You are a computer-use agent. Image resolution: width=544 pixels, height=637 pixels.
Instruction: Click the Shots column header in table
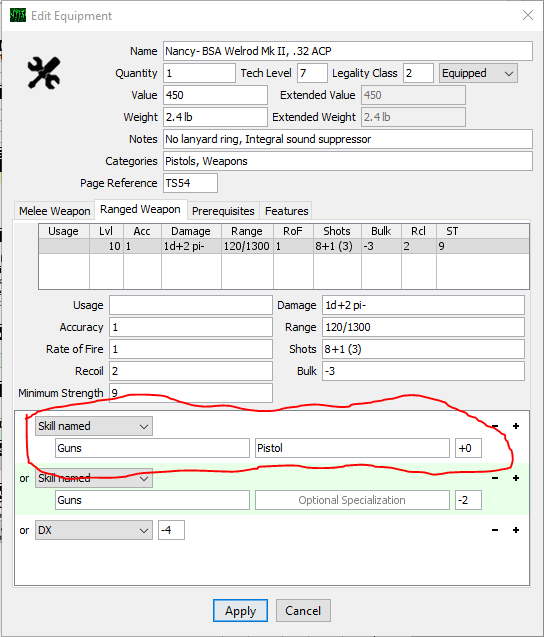coord(337,231)
